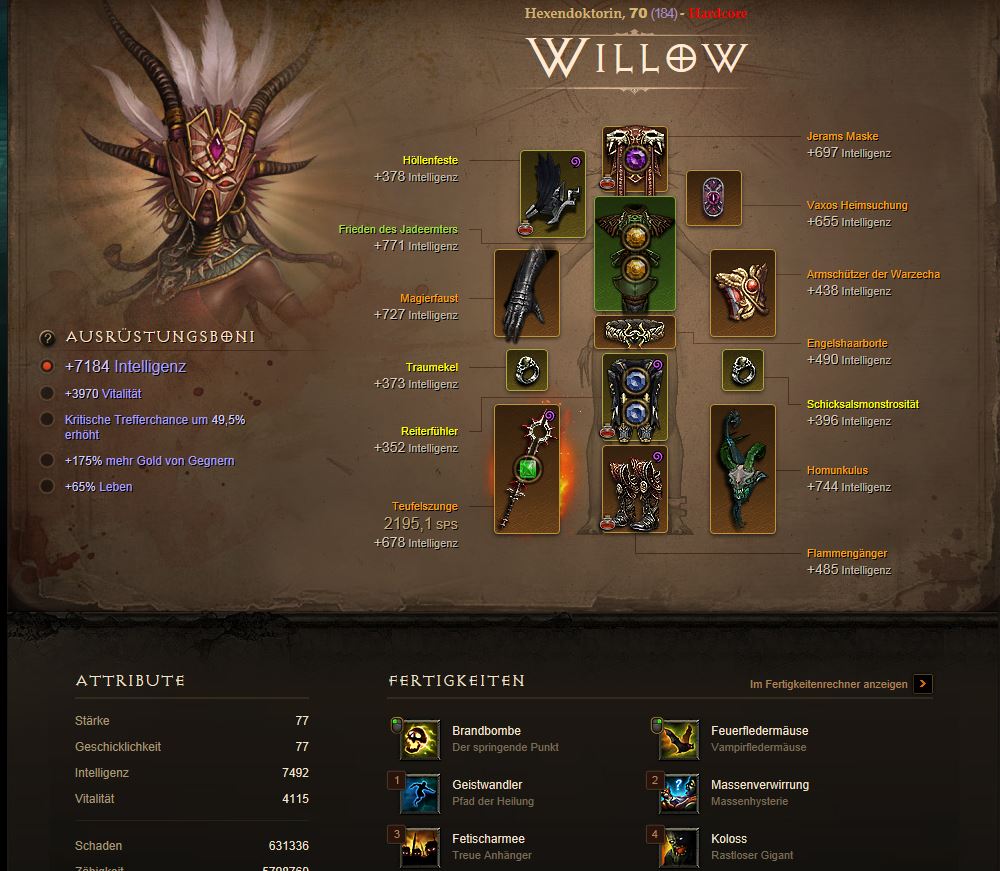Select the Höllenfeste shoulder armor icon
Screen dimensions: 1000x871
click(552, 194)
